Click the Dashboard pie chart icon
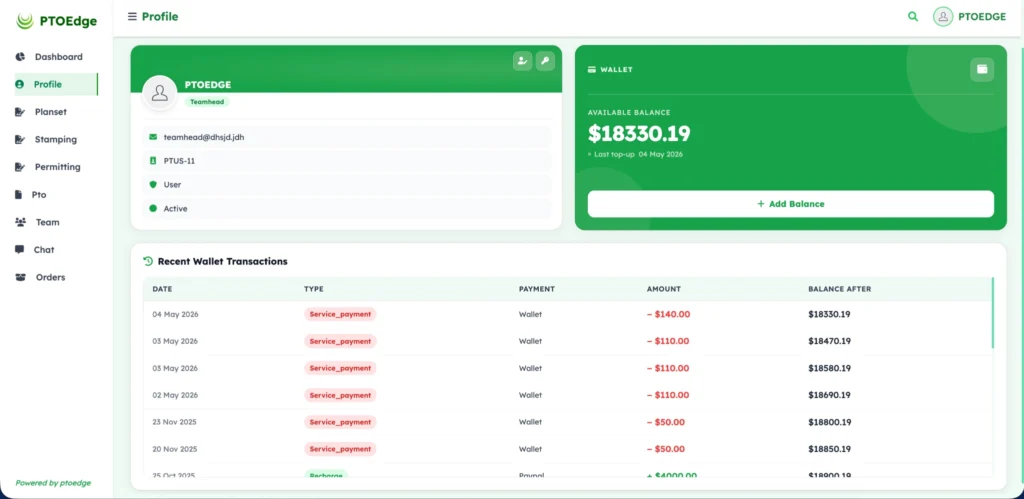 [20, 57]
